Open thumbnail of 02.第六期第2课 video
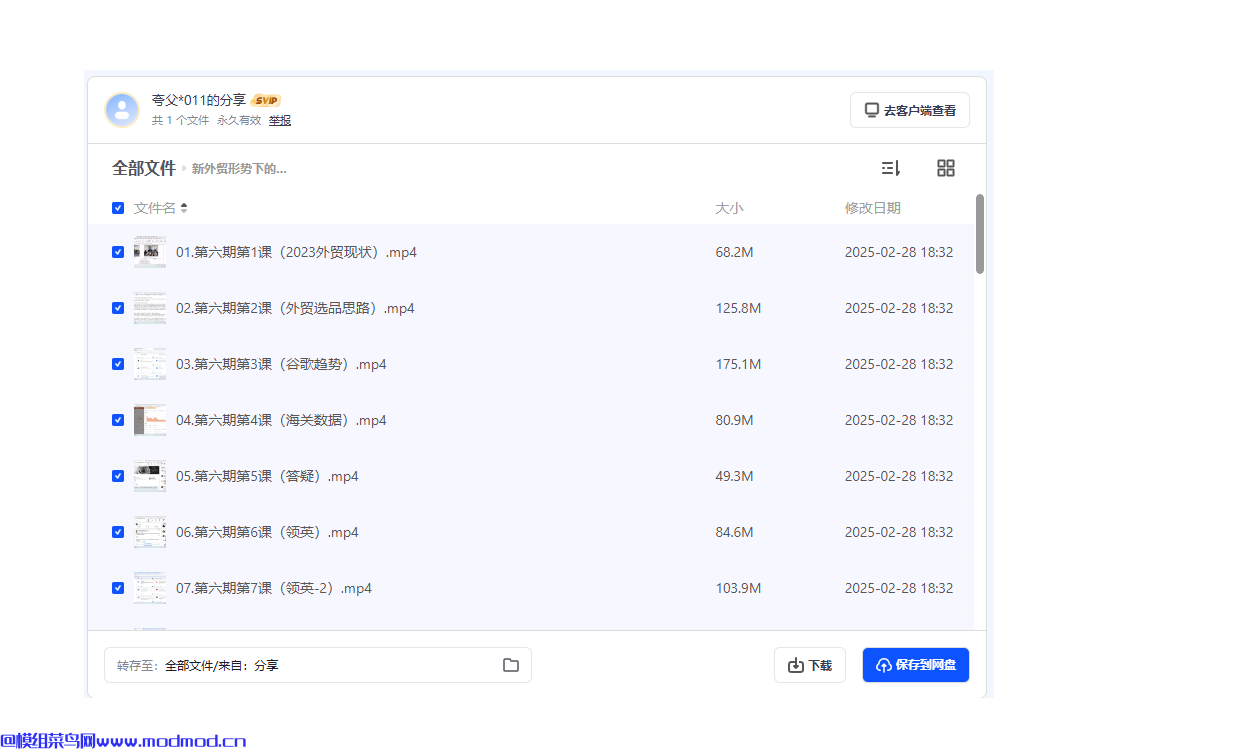The height and width of the screenshot is (749, 1246). click(150, 308)
